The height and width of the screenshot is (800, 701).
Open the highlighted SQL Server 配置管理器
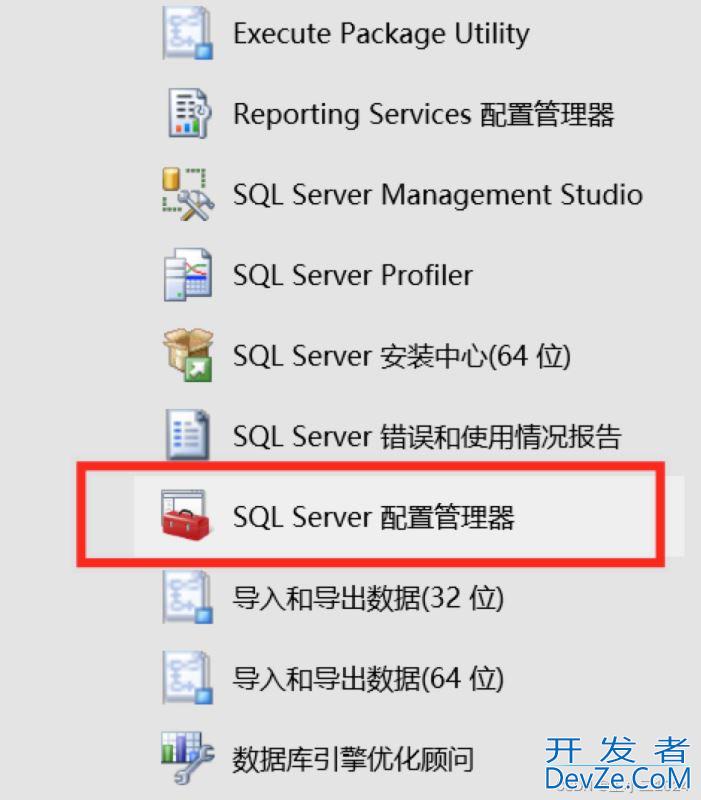pos(373,518)
